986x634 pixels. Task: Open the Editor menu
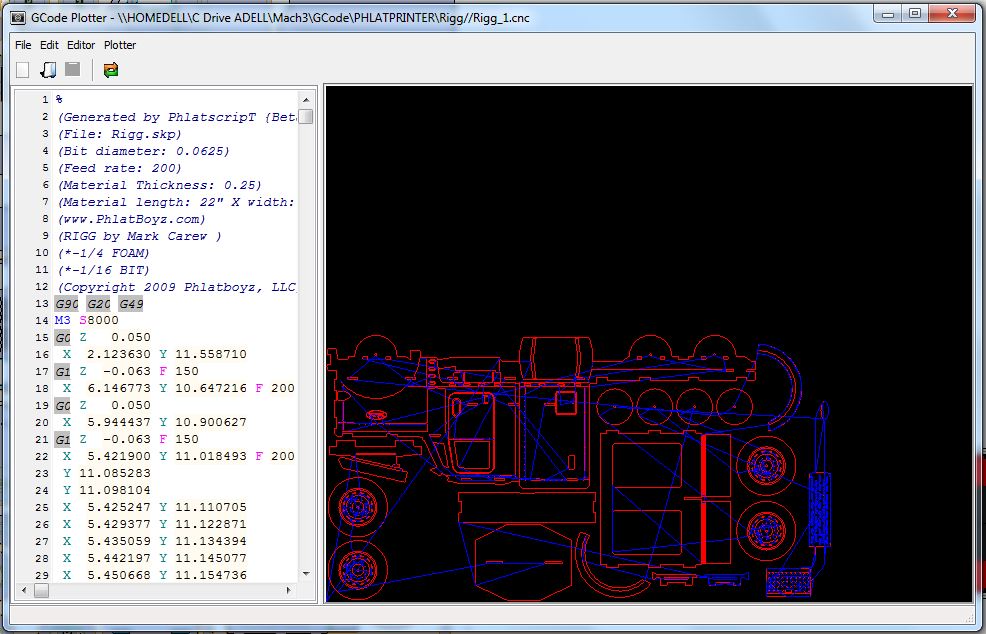81,45
